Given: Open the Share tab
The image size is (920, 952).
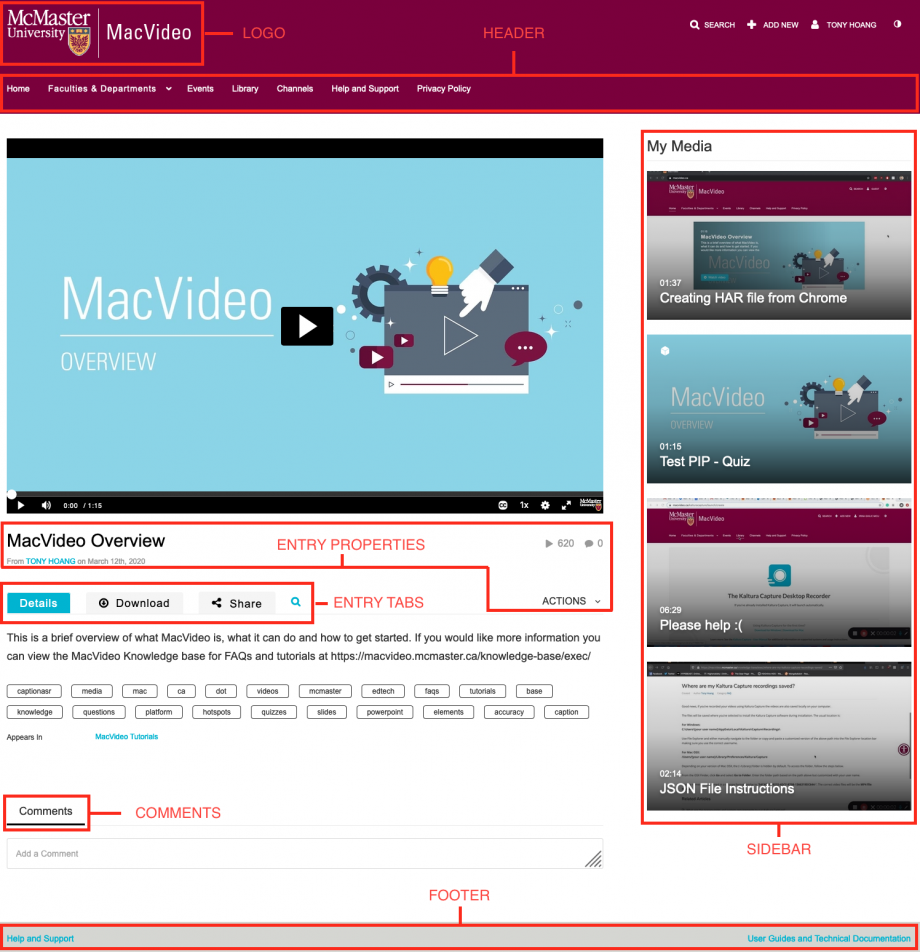Looking at the screenshot, I should click(237, 603).
